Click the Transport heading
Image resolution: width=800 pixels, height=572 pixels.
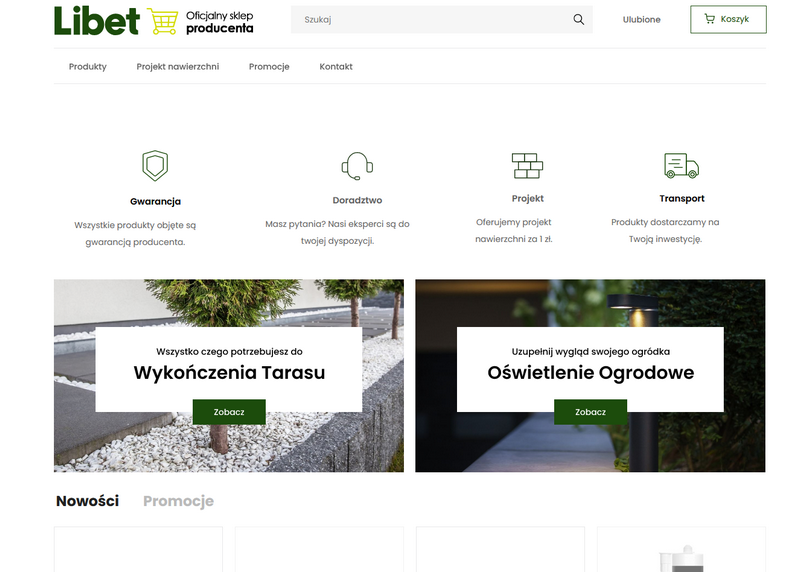[682, 198]
